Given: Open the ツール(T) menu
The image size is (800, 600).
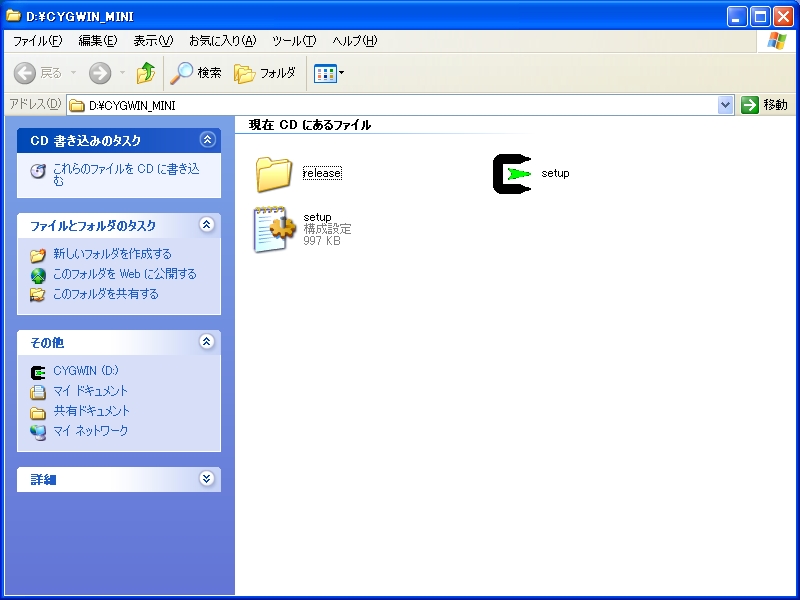Looking at the screenshot, I should pos(293,41).
